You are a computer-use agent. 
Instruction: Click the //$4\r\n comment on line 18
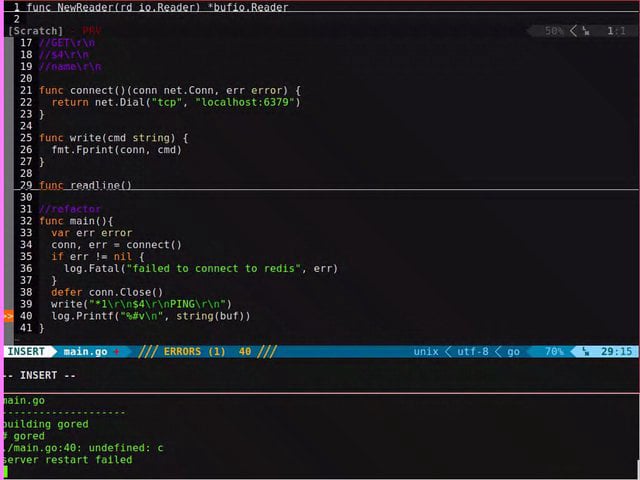(64, 55)
